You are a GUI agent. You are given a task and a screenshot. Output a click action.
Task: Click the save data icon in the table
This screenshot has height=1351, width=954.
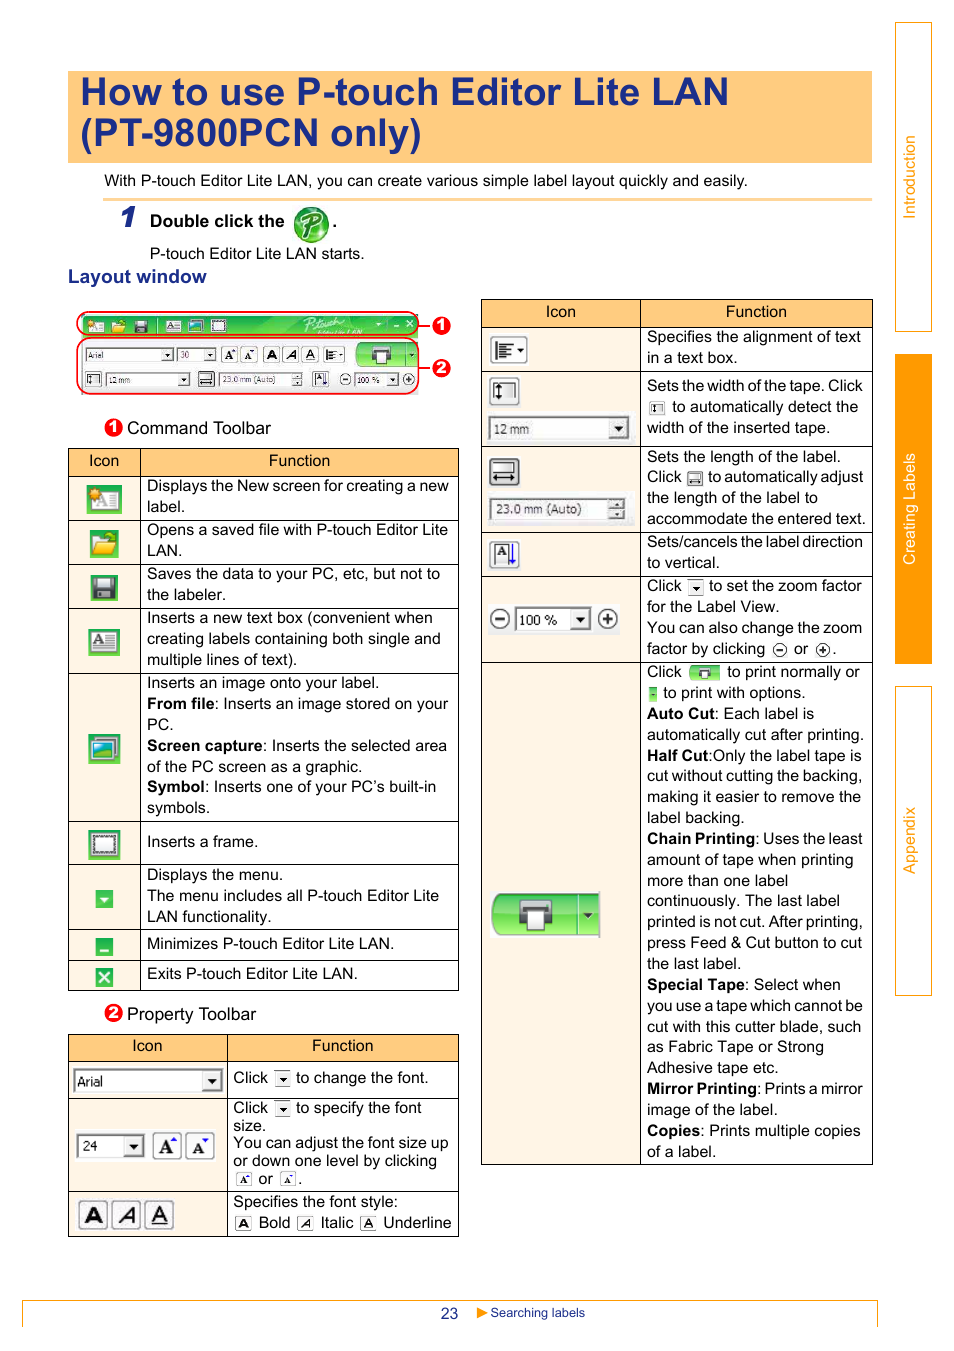pyautogui.click(x=104, y=587)
